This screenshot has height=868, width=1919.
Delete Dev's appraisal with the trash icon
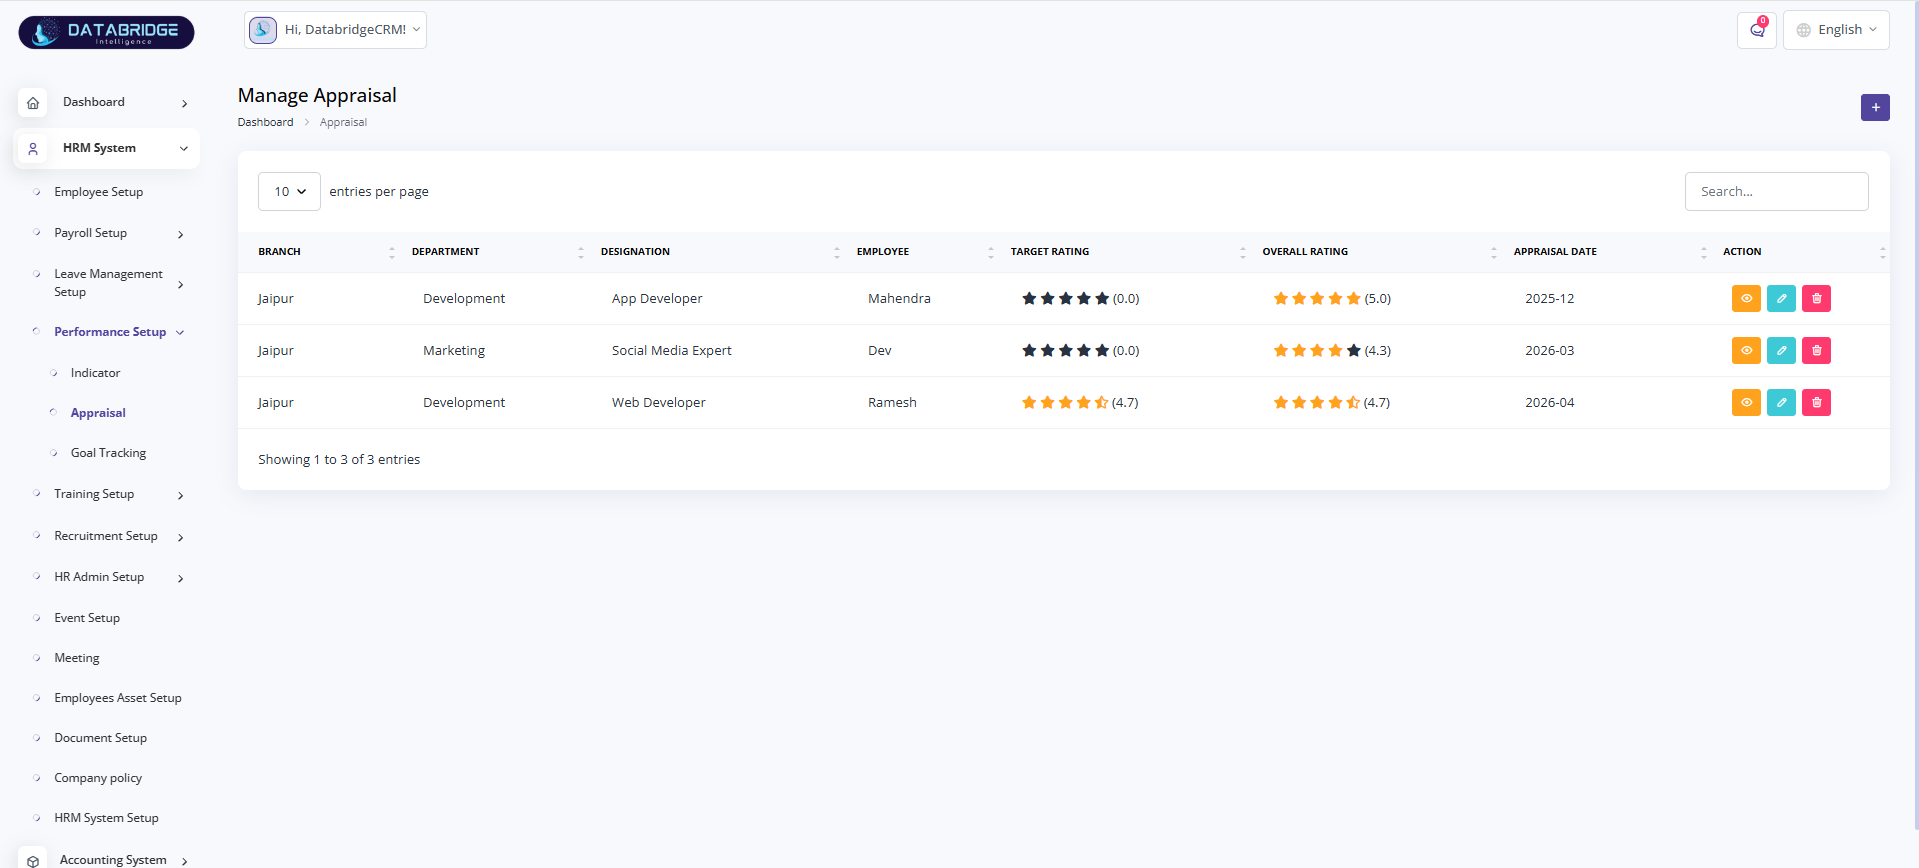point(1816,350)
